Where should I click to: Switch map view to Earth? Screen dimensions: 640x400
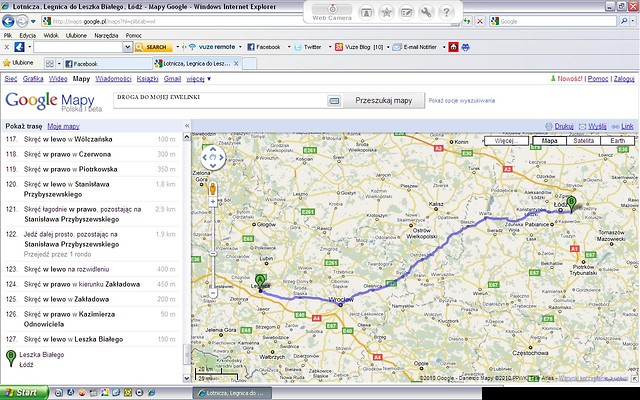tap(617, 141)
